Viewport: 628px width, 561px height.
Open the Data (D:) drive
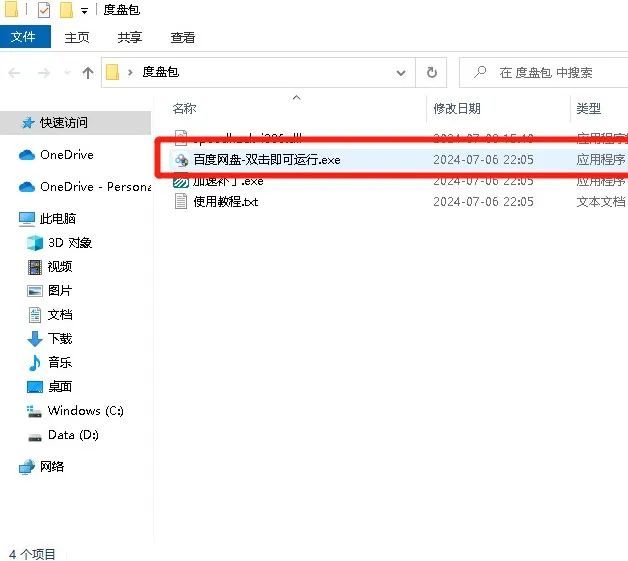73,435
